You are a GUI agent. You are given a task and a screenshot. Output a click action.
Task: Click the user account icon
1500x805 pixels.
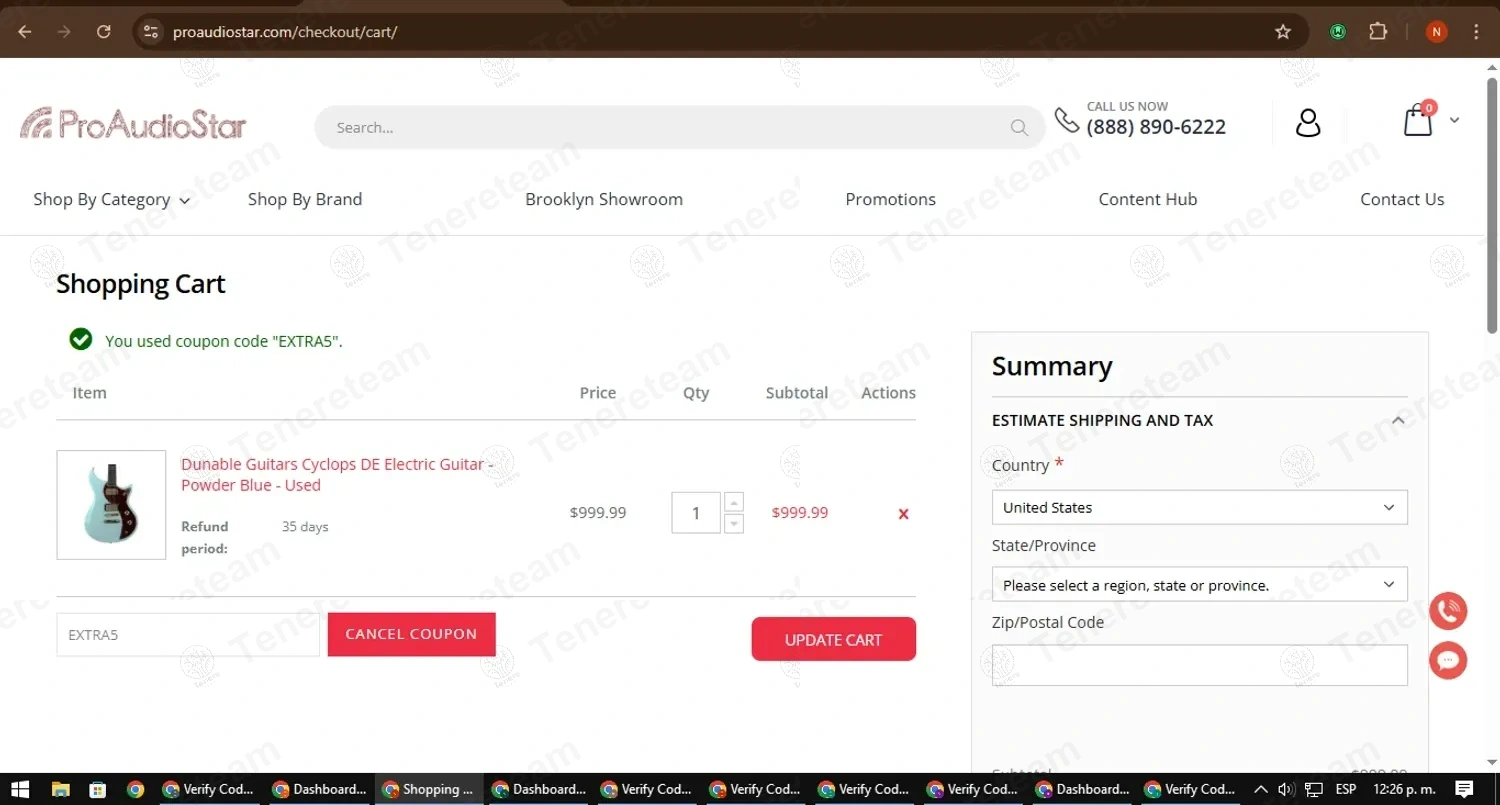tap(1308, 122)
